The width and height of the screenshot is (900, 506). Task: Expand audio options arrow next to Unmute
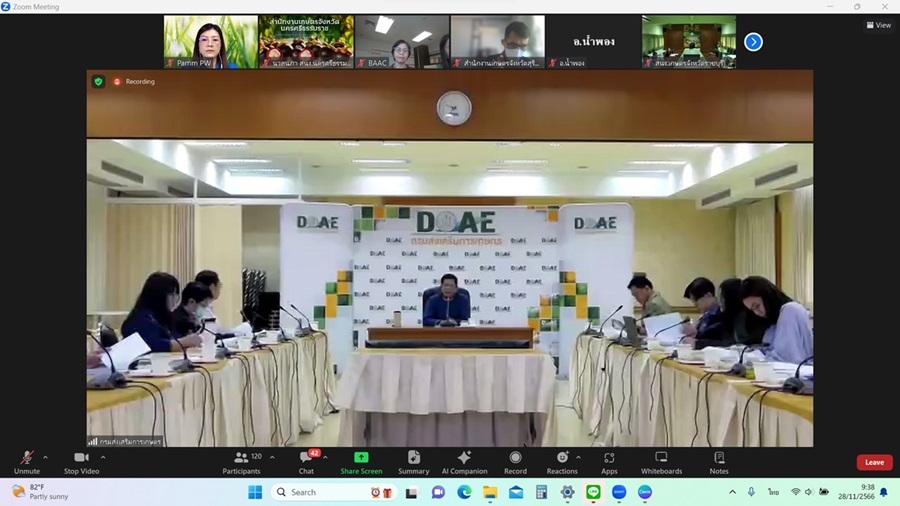click(x=45, y=457)
